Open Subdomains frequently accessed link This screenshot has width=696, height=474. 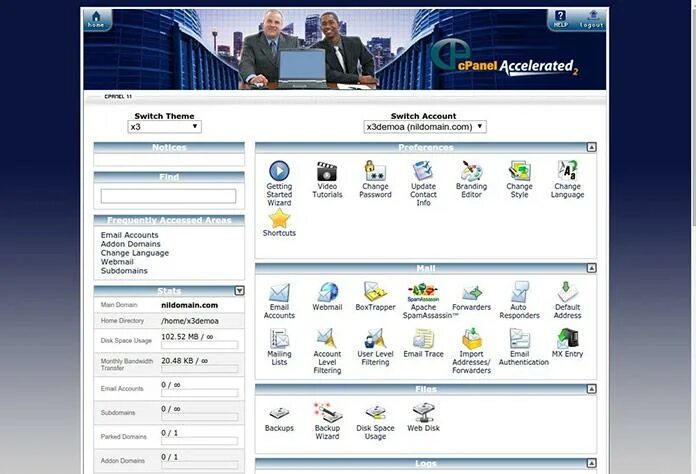(124, 270)
